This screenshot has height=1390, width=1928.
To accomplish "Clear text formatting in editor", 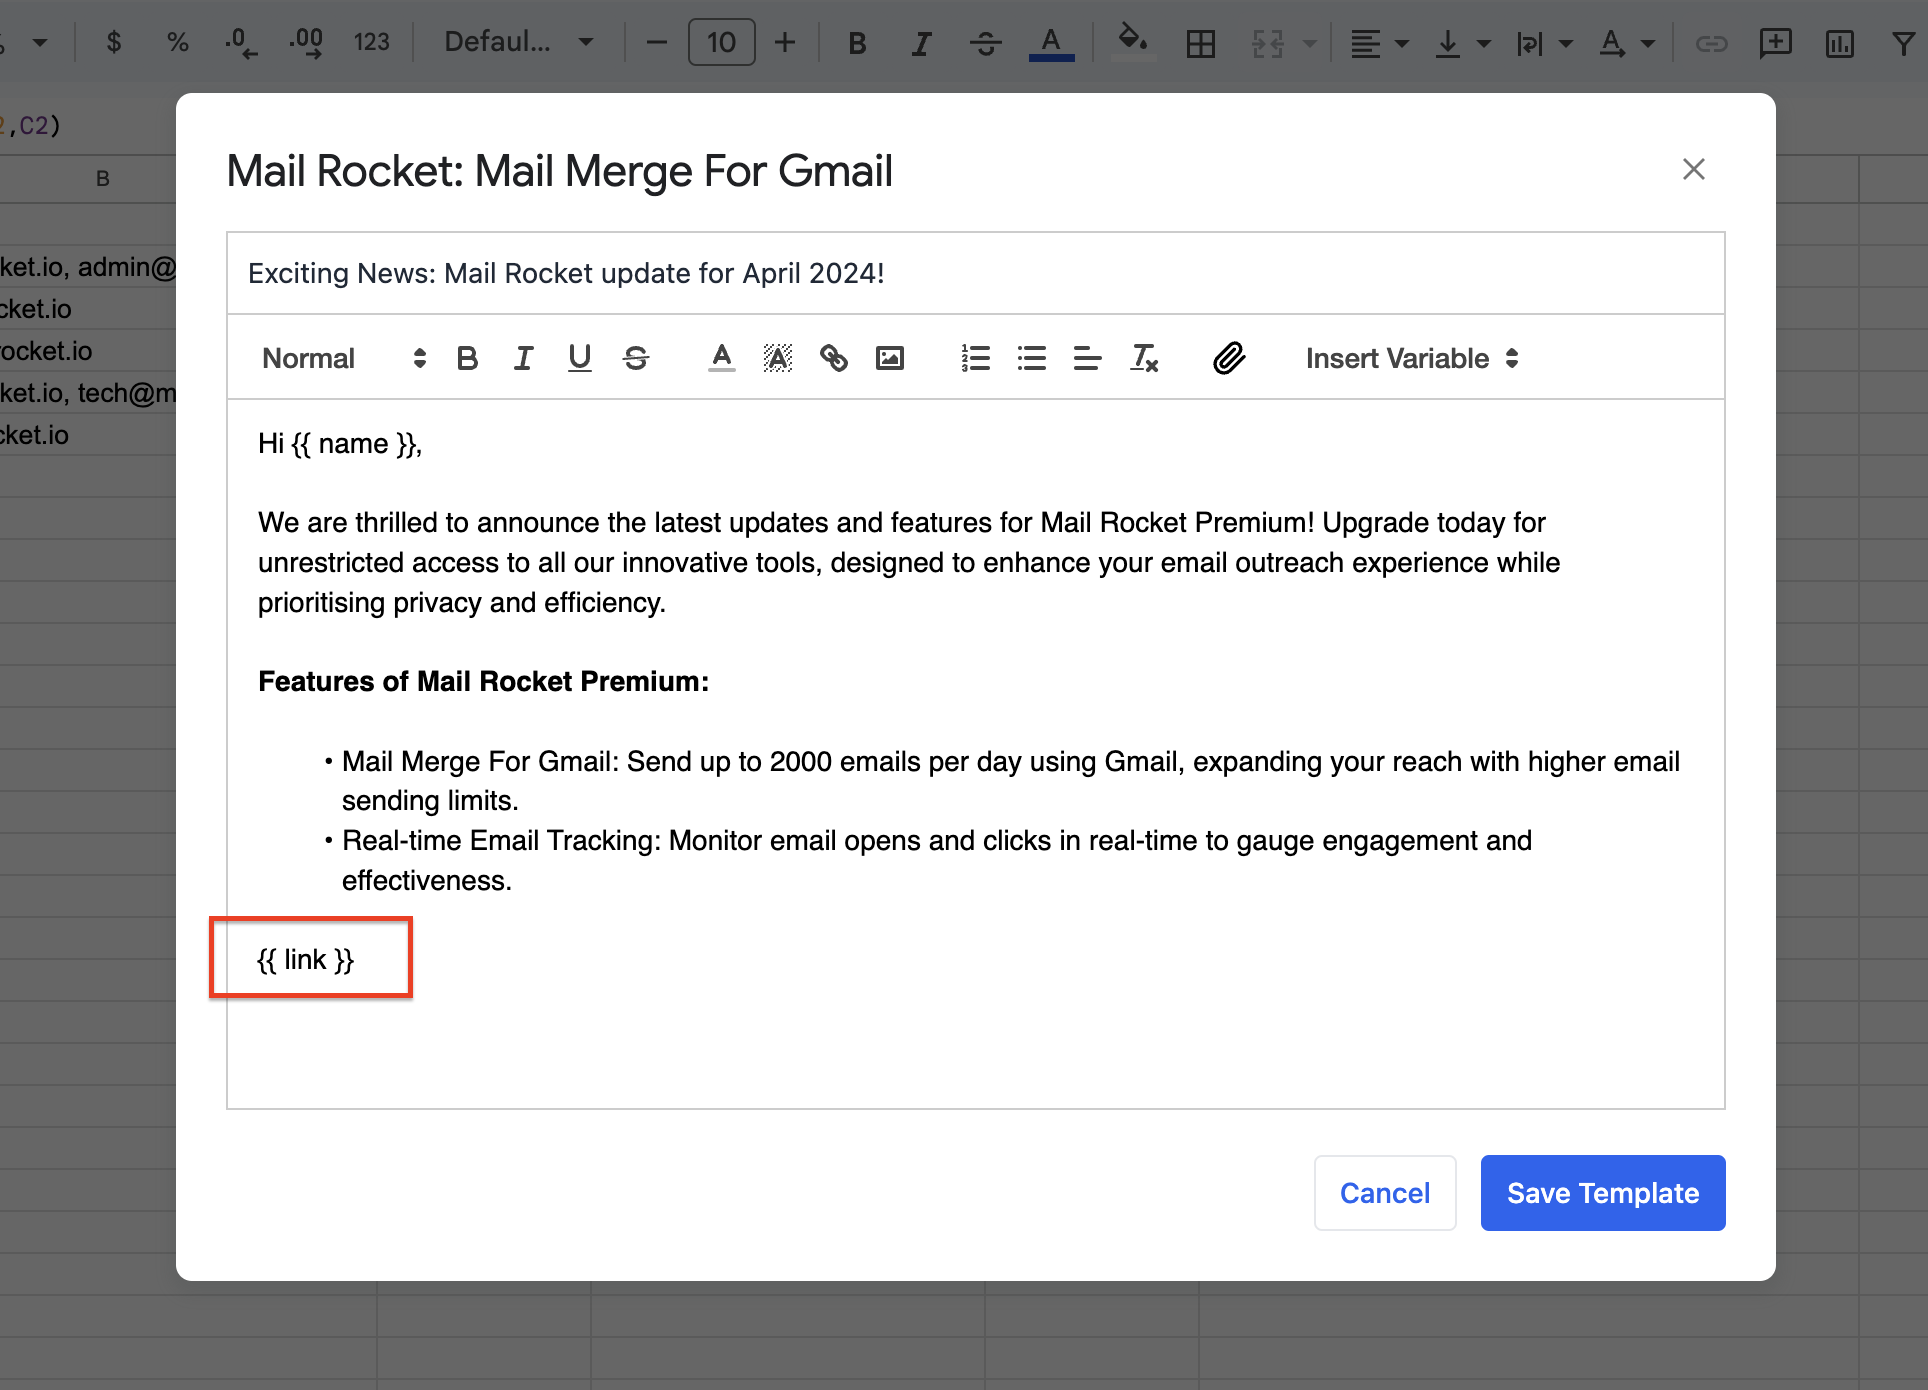I will (1144, 358).
